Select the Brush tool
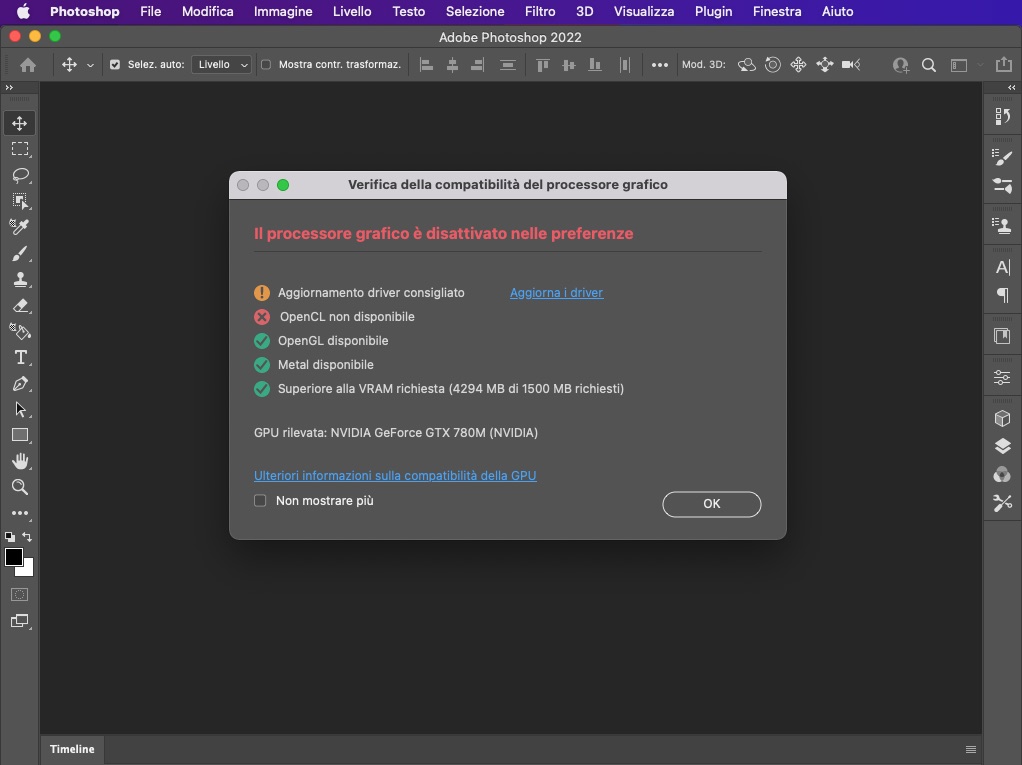 tap(20, 253)
